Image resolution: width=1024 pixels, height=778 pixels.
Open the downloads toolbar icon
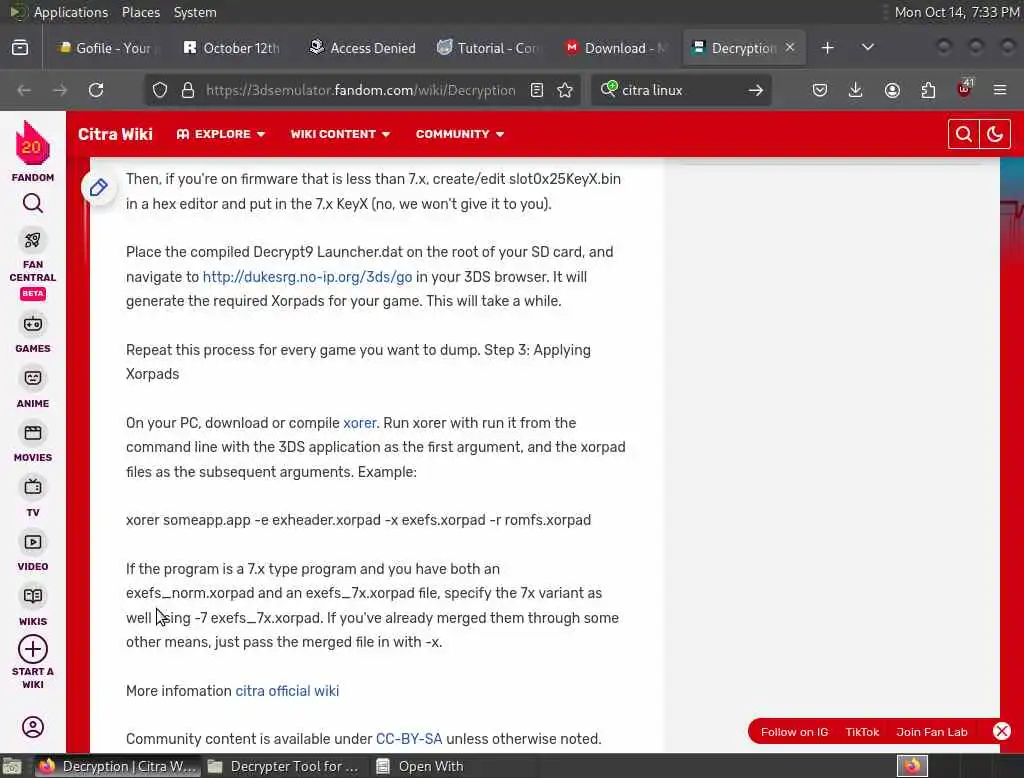pyautogui.click(x=856, y=90)
